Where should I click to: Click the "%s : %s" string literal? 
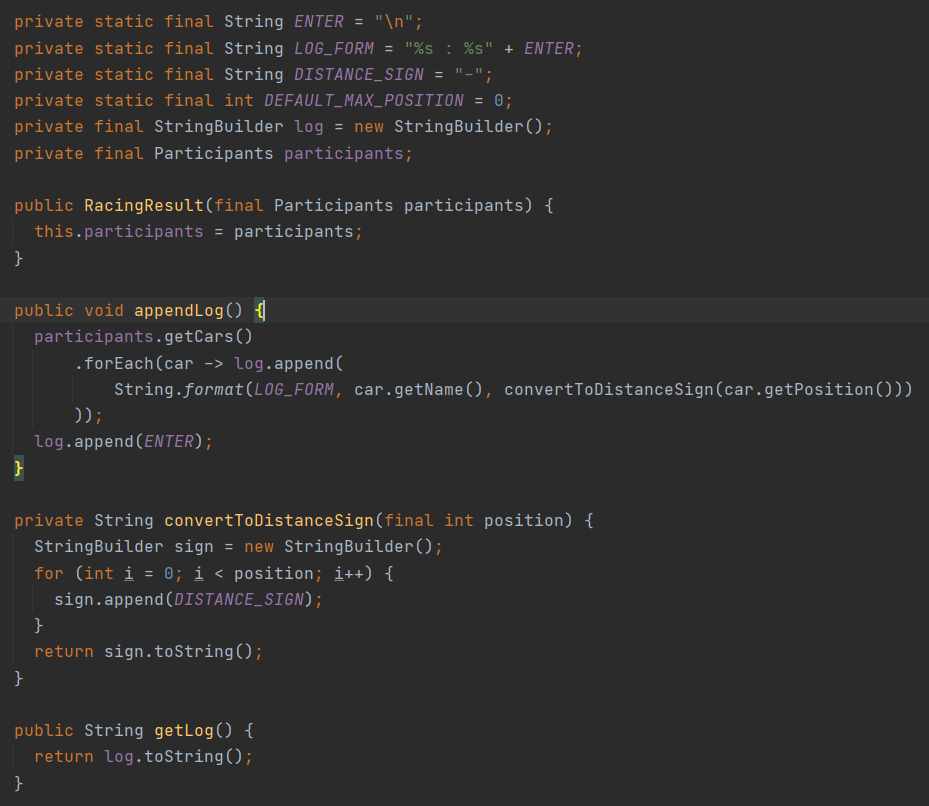click(449, 49)
